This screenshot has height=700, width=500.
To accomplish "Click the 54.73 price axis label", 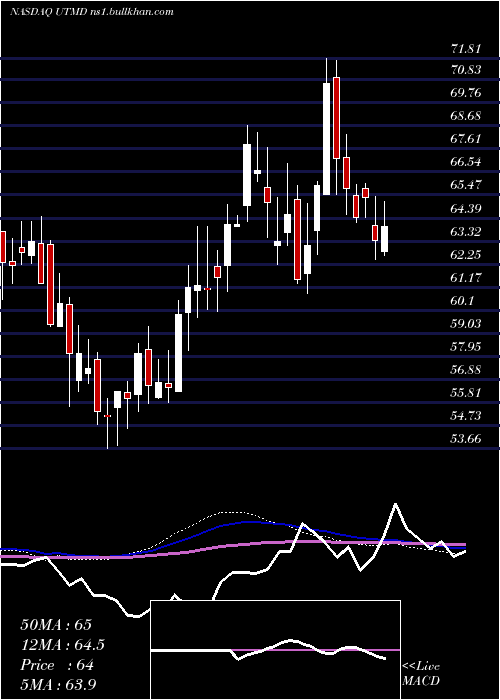I will [466, 415].
